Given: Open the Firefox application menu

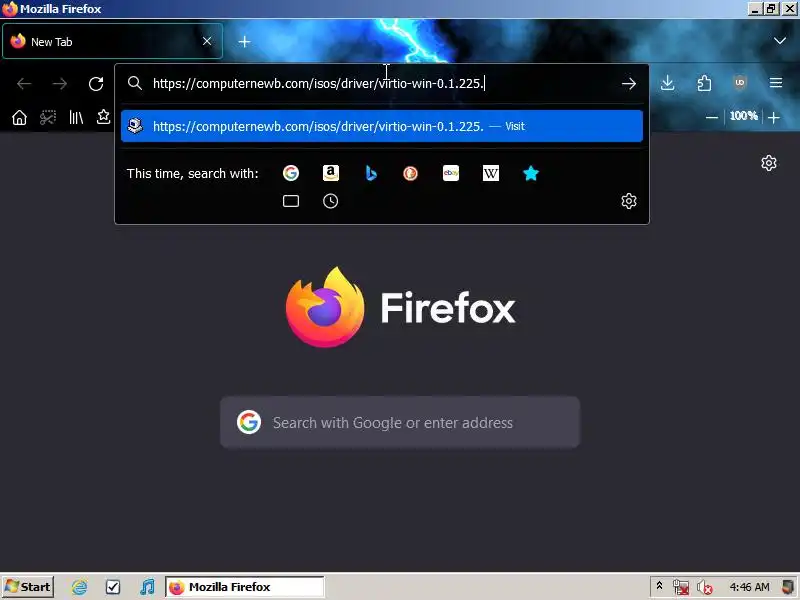Looking at the screenshot, I should click(776, 83).
